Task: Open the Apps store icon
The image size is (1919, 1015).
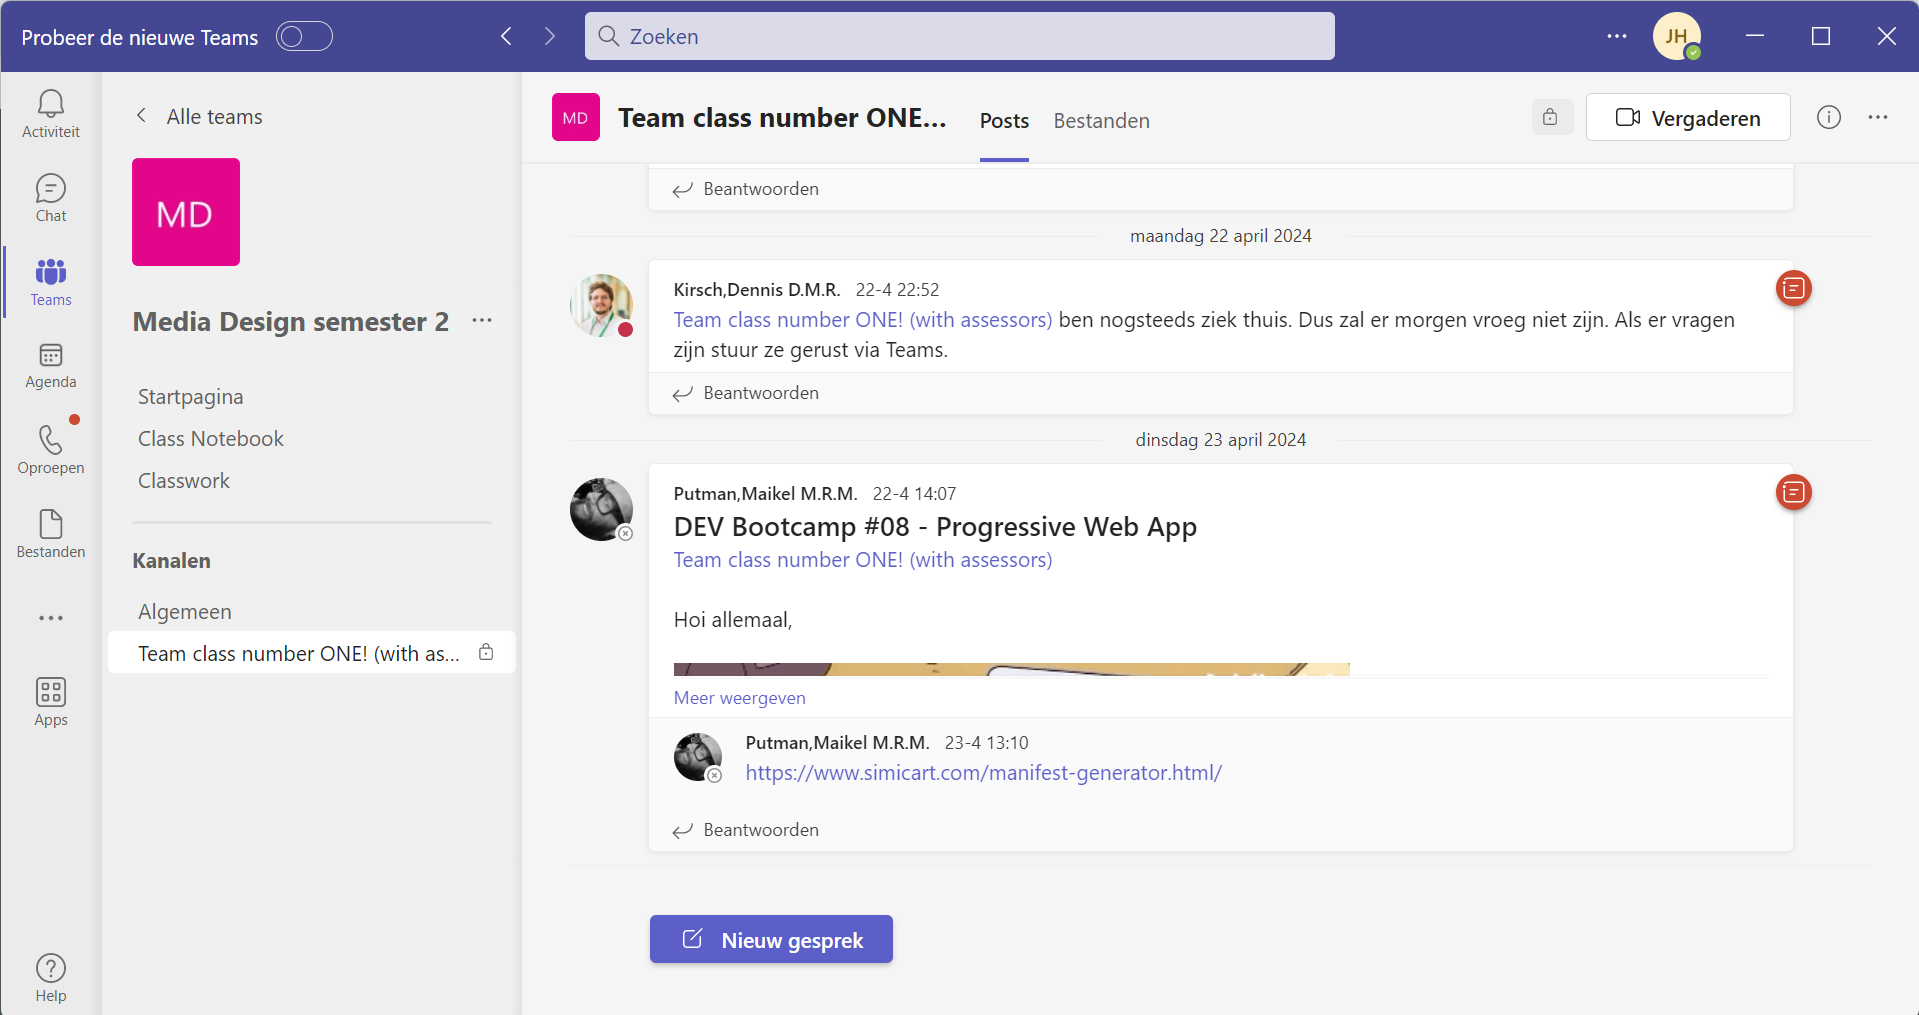Action: (x=51, y=701)
